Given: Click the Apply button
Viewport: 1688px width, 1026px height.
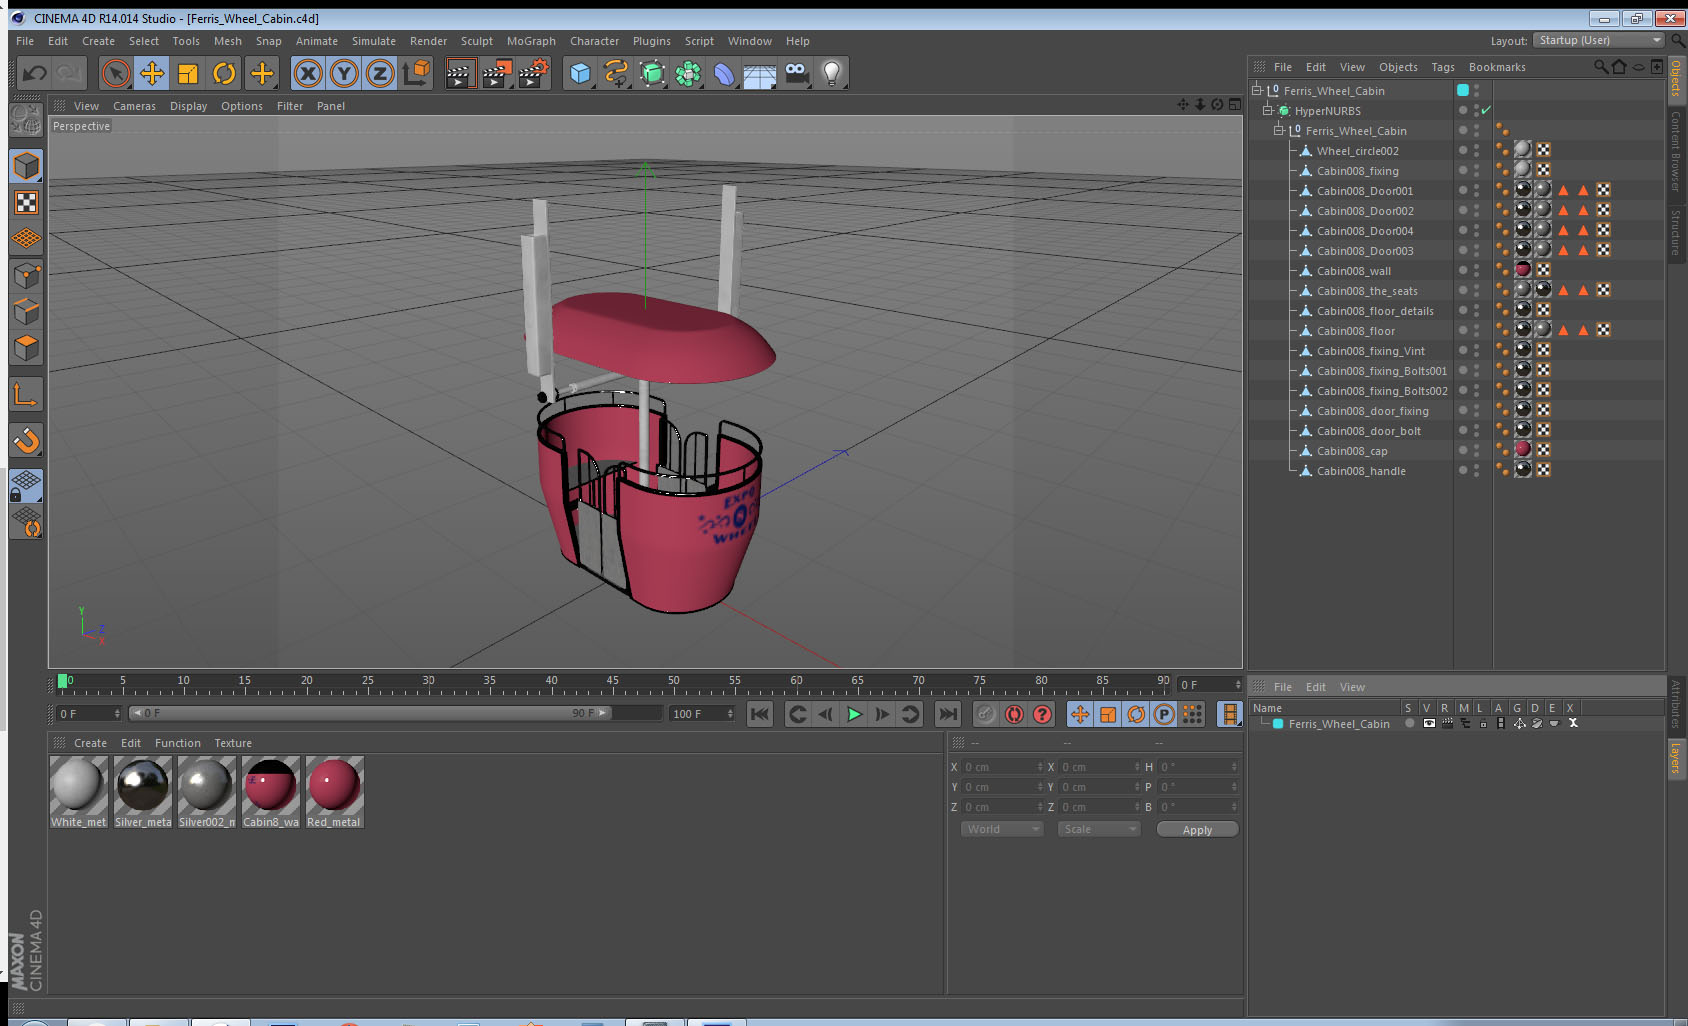Looking at the screenshot, I should pos(1197,830).
